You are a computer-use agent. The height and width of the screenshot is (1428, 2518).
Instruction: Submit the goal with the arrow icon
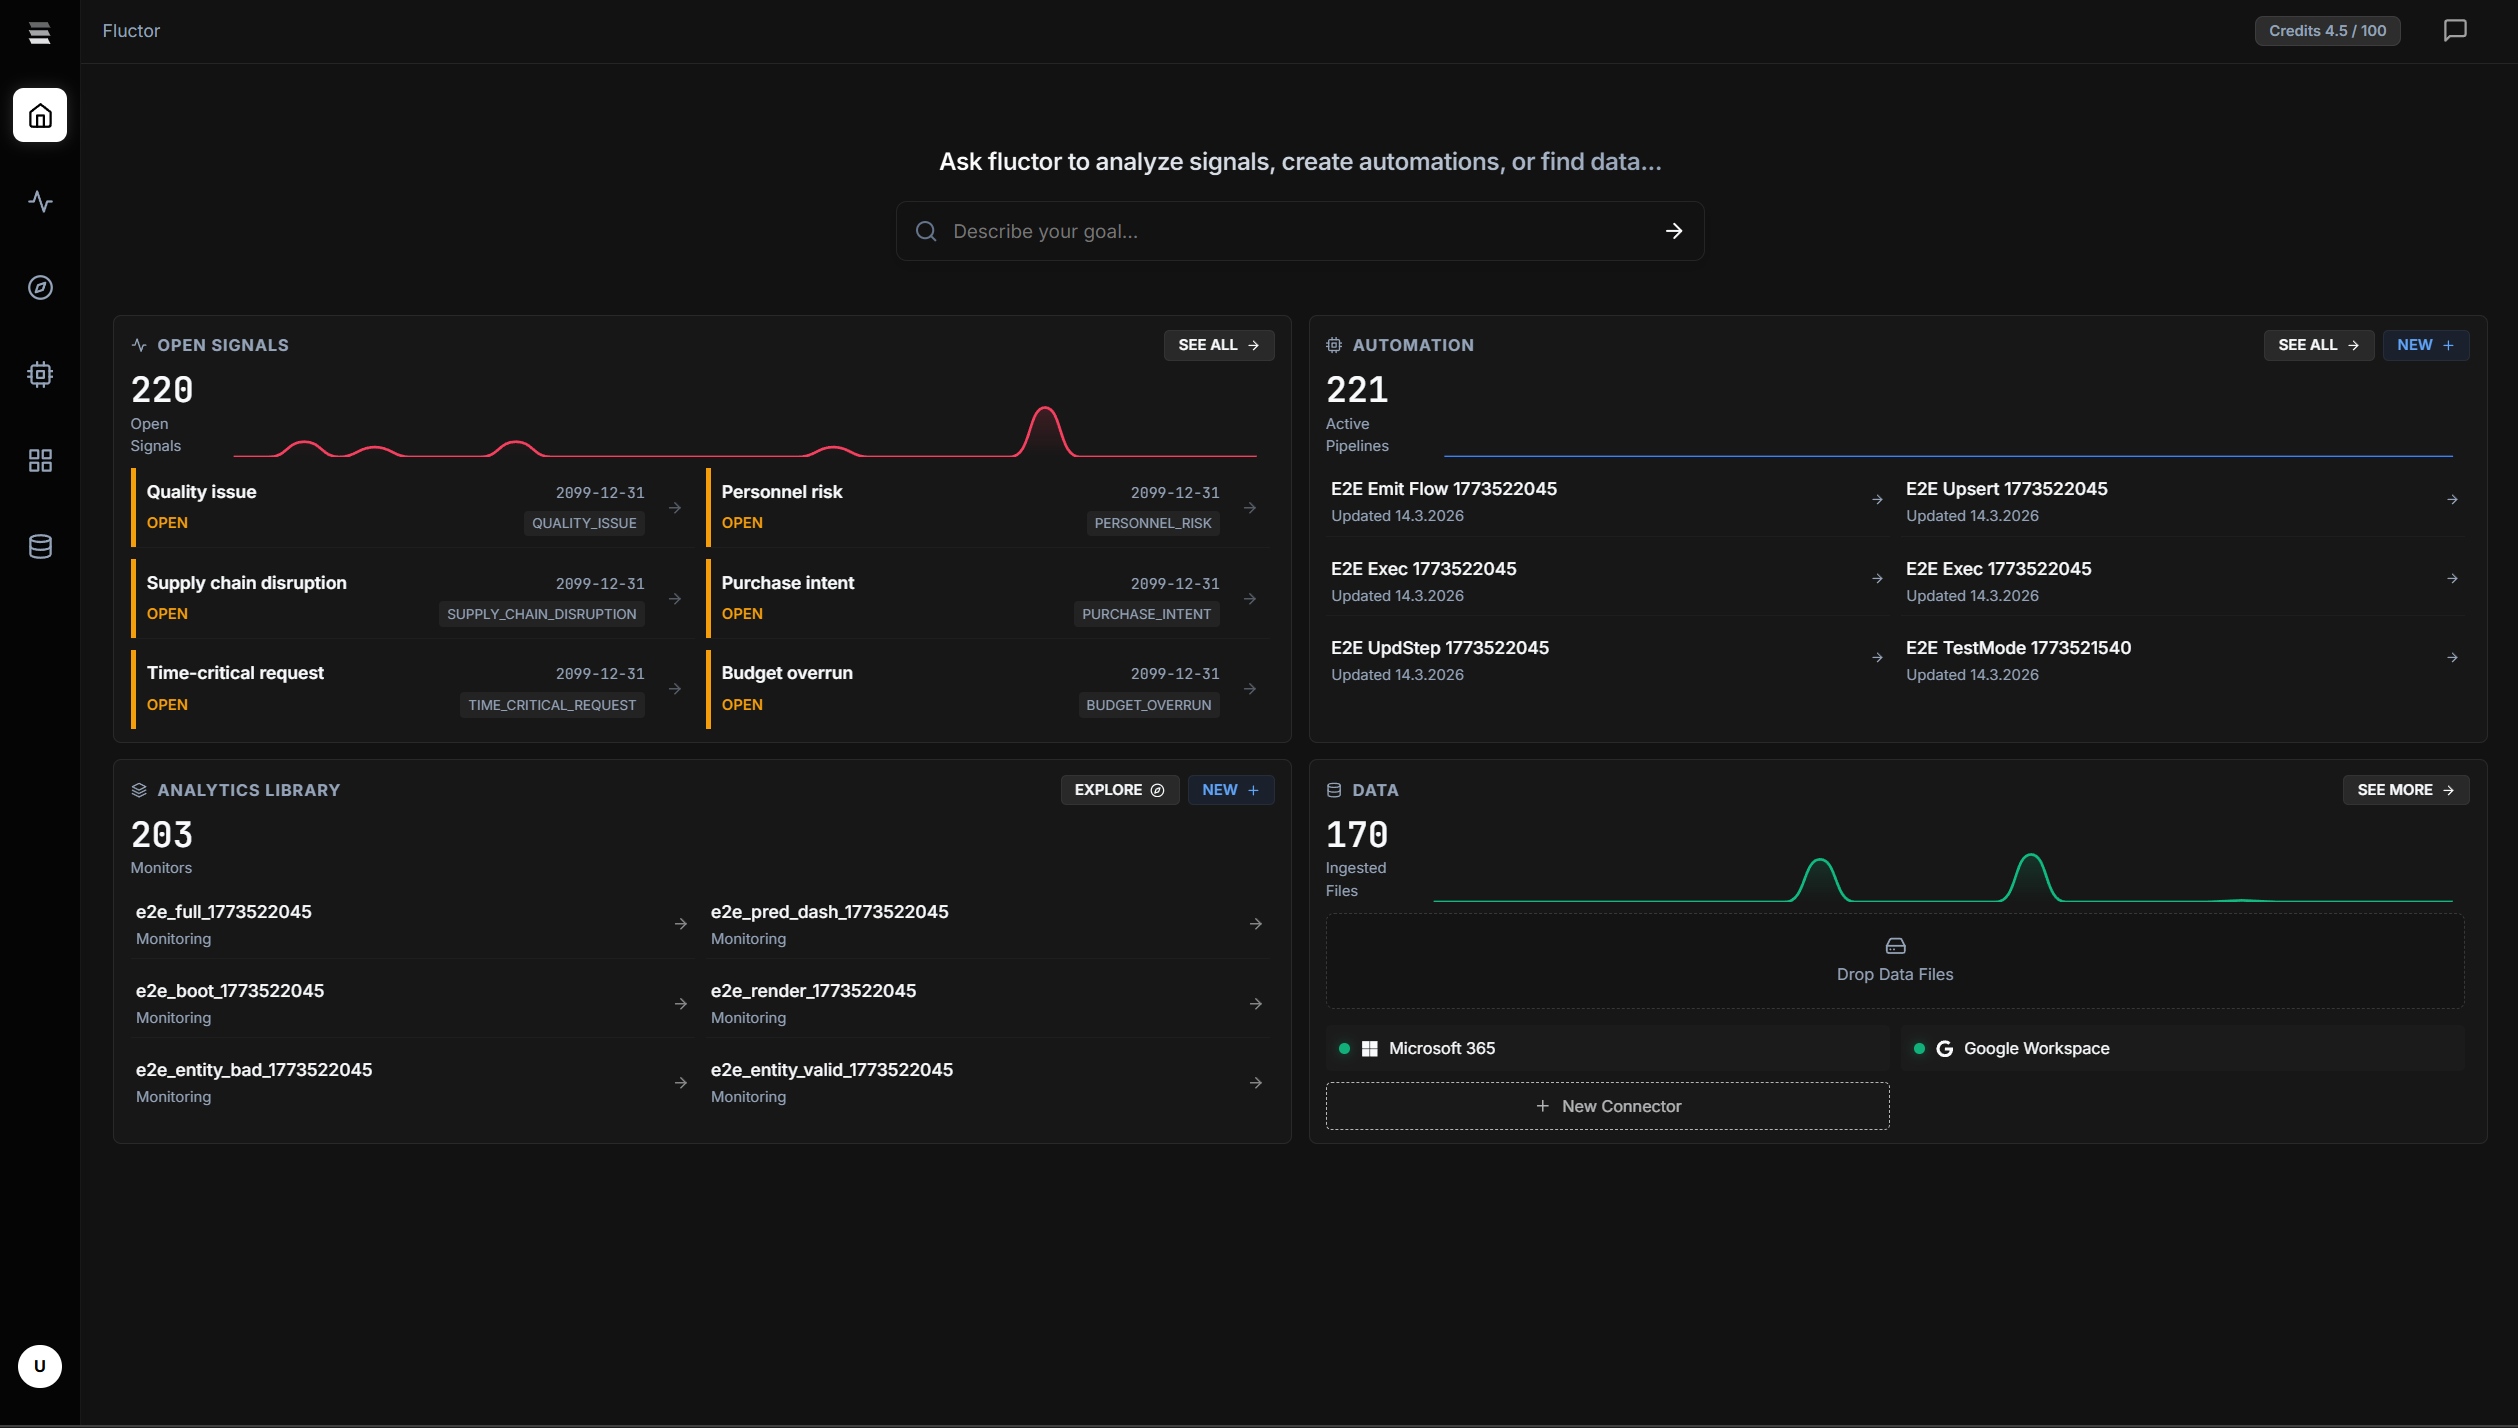(1674, 231)
